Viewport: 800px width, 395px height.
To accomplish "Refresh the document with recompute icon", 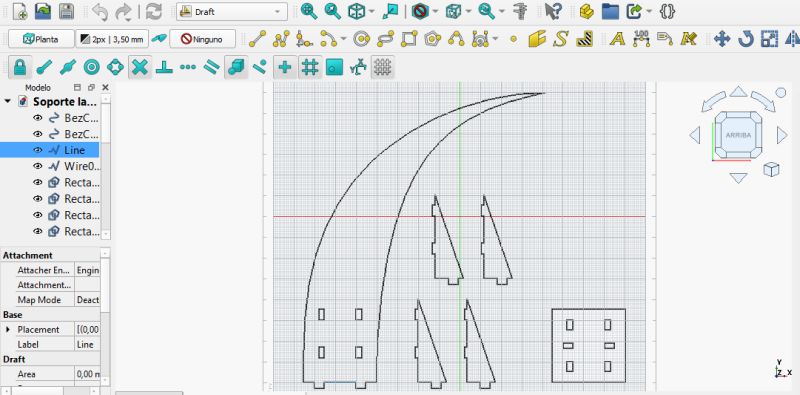I will (x=154, y=11).
